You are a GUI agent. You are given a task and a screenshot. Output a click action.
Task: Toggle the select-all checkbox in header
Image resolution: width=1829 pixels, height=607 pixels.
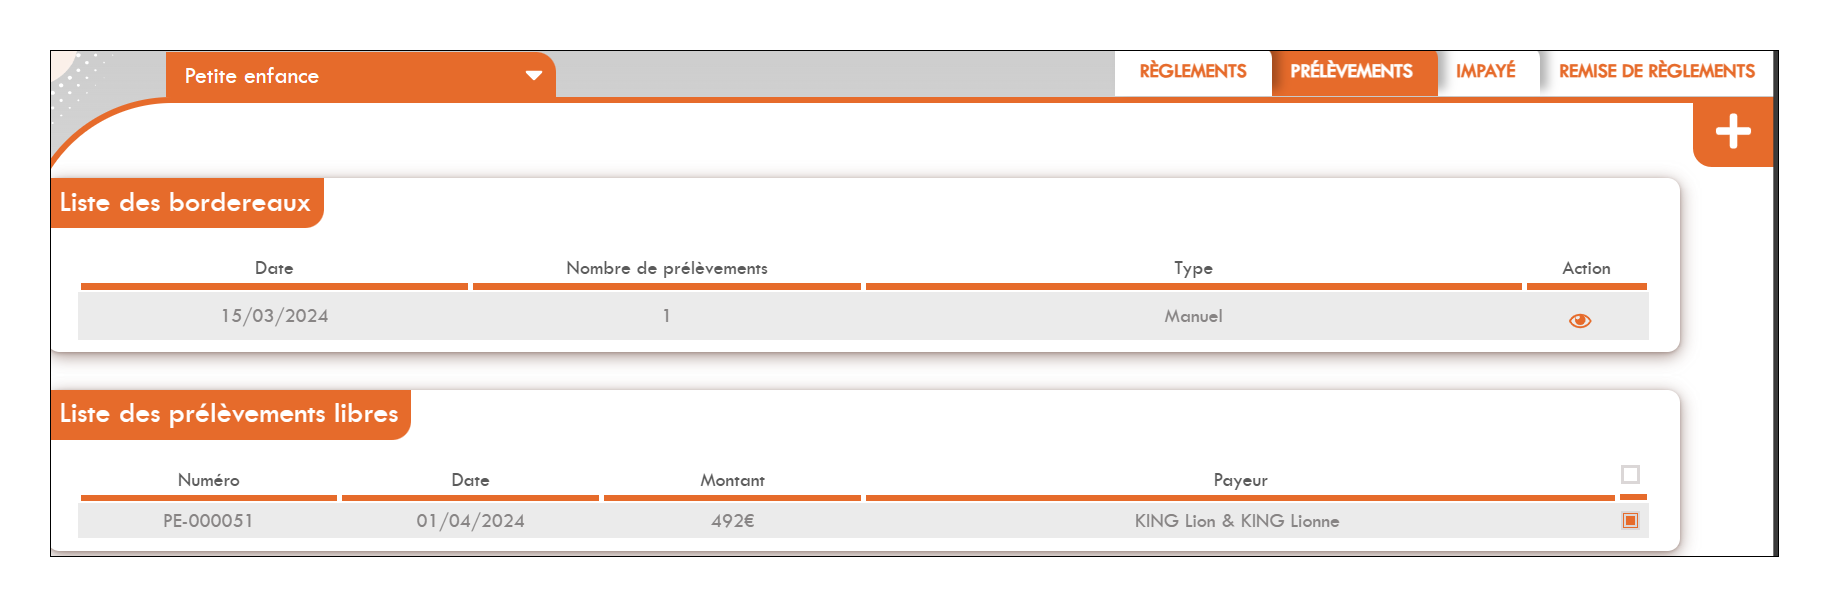click(1630, 475)
